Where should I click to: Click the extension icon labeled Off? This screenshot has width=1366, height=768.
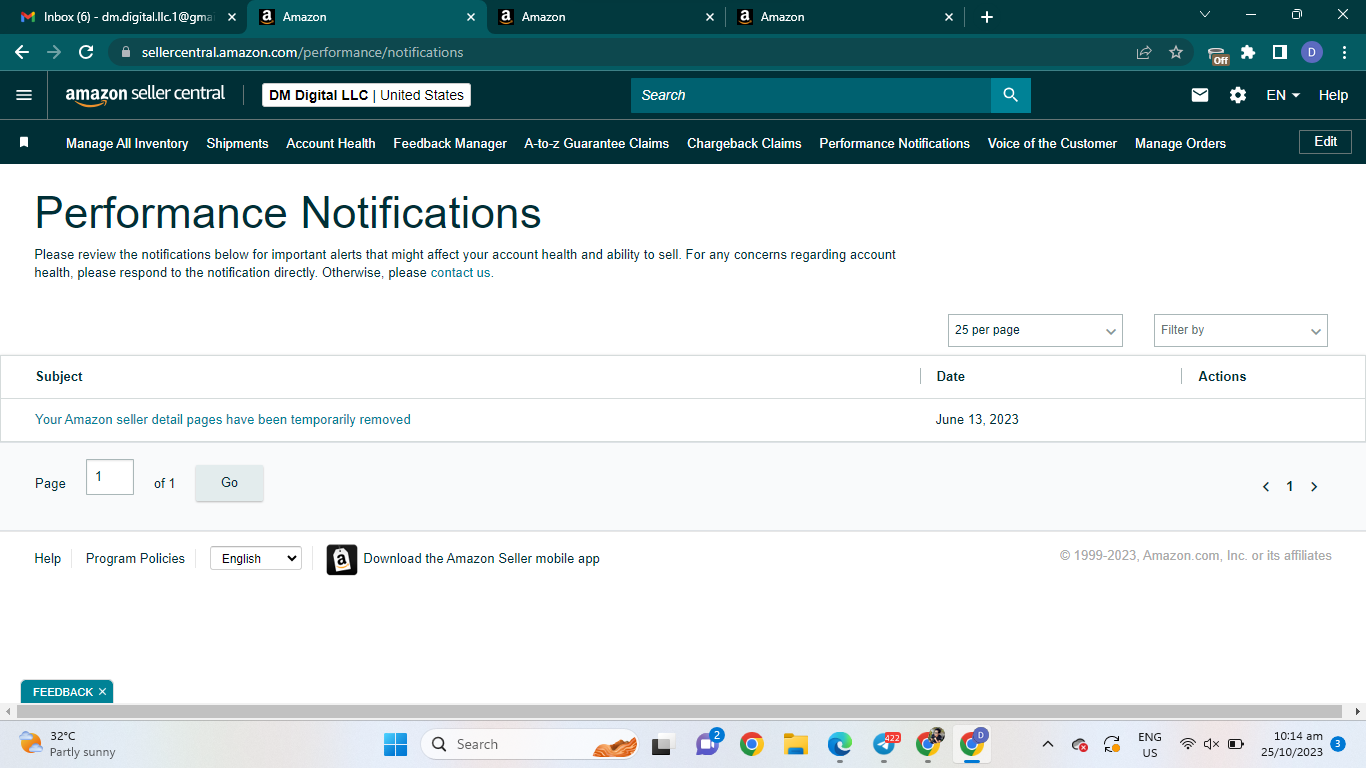point(1217,54)
